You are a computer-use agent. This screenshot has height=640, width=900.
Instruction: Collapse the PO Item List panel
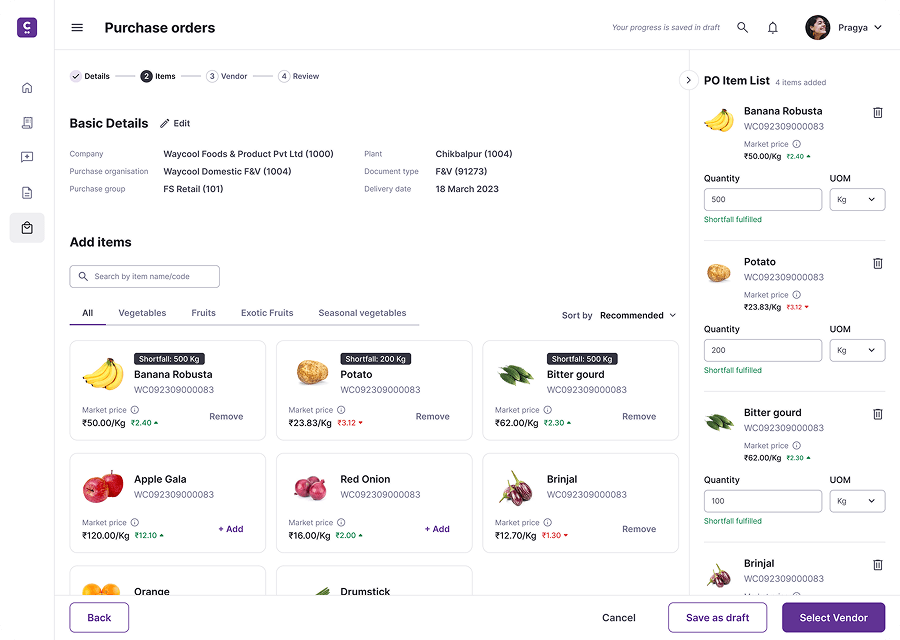[688, 80]
